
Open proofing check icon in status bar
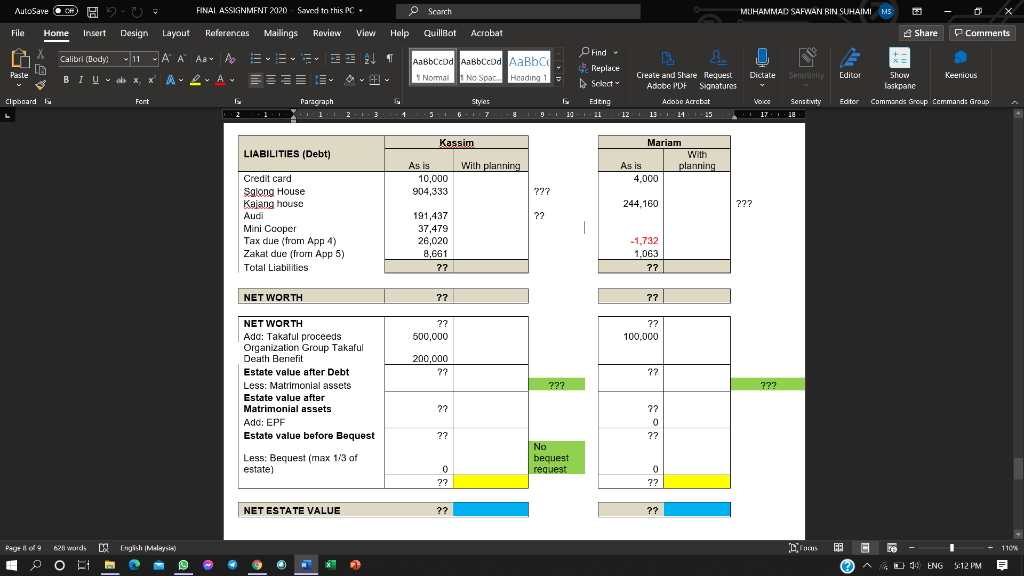(x=103, y=547)
